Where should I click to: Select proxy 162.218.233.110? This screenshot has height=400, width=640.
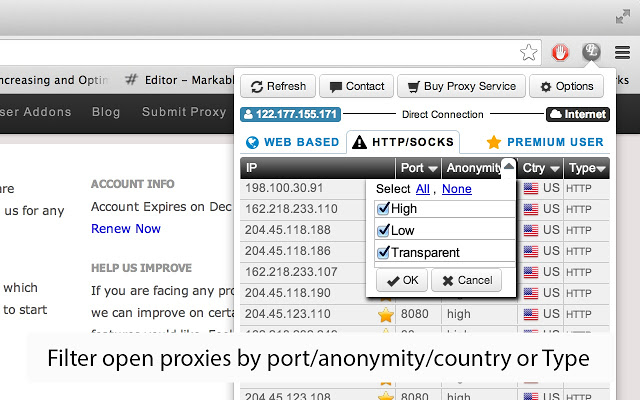[x=291, y=209]
